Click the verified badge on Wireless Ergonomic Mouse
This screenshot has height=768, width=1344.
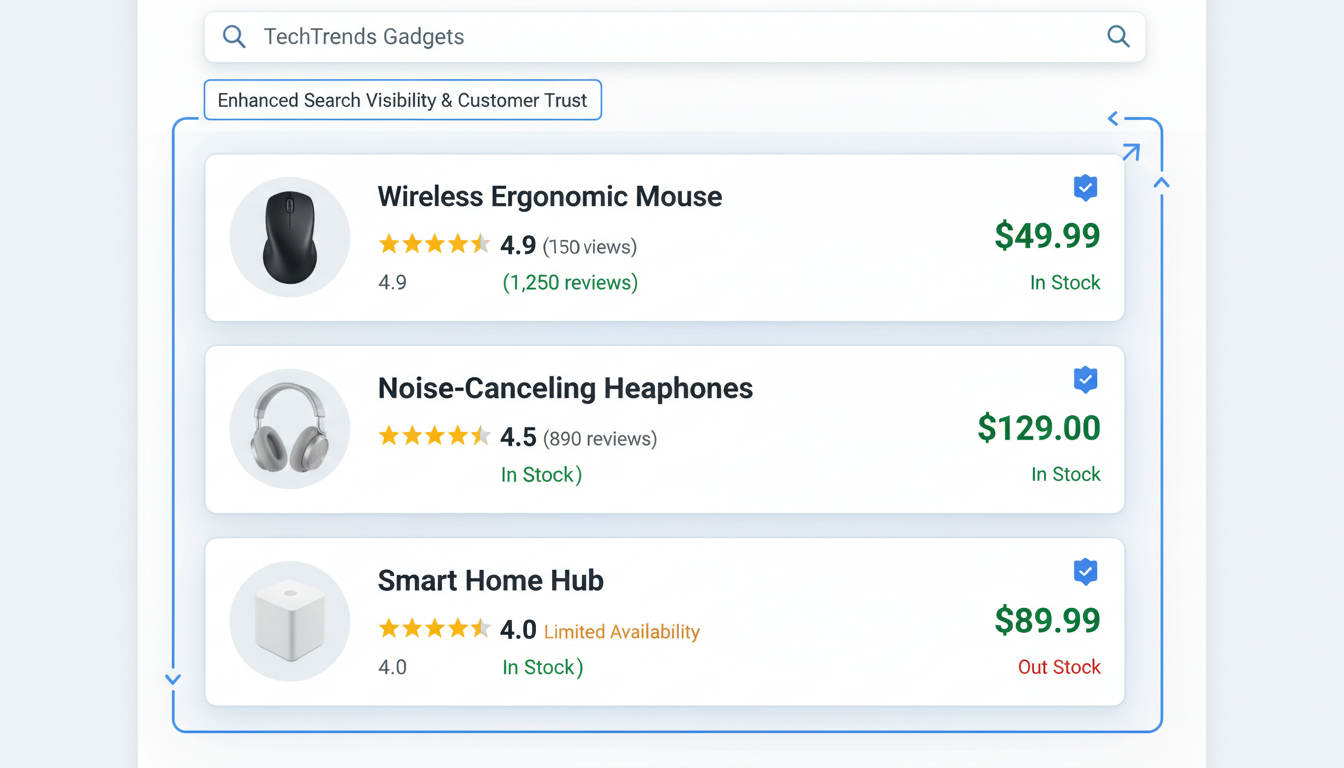point(1085,188)
